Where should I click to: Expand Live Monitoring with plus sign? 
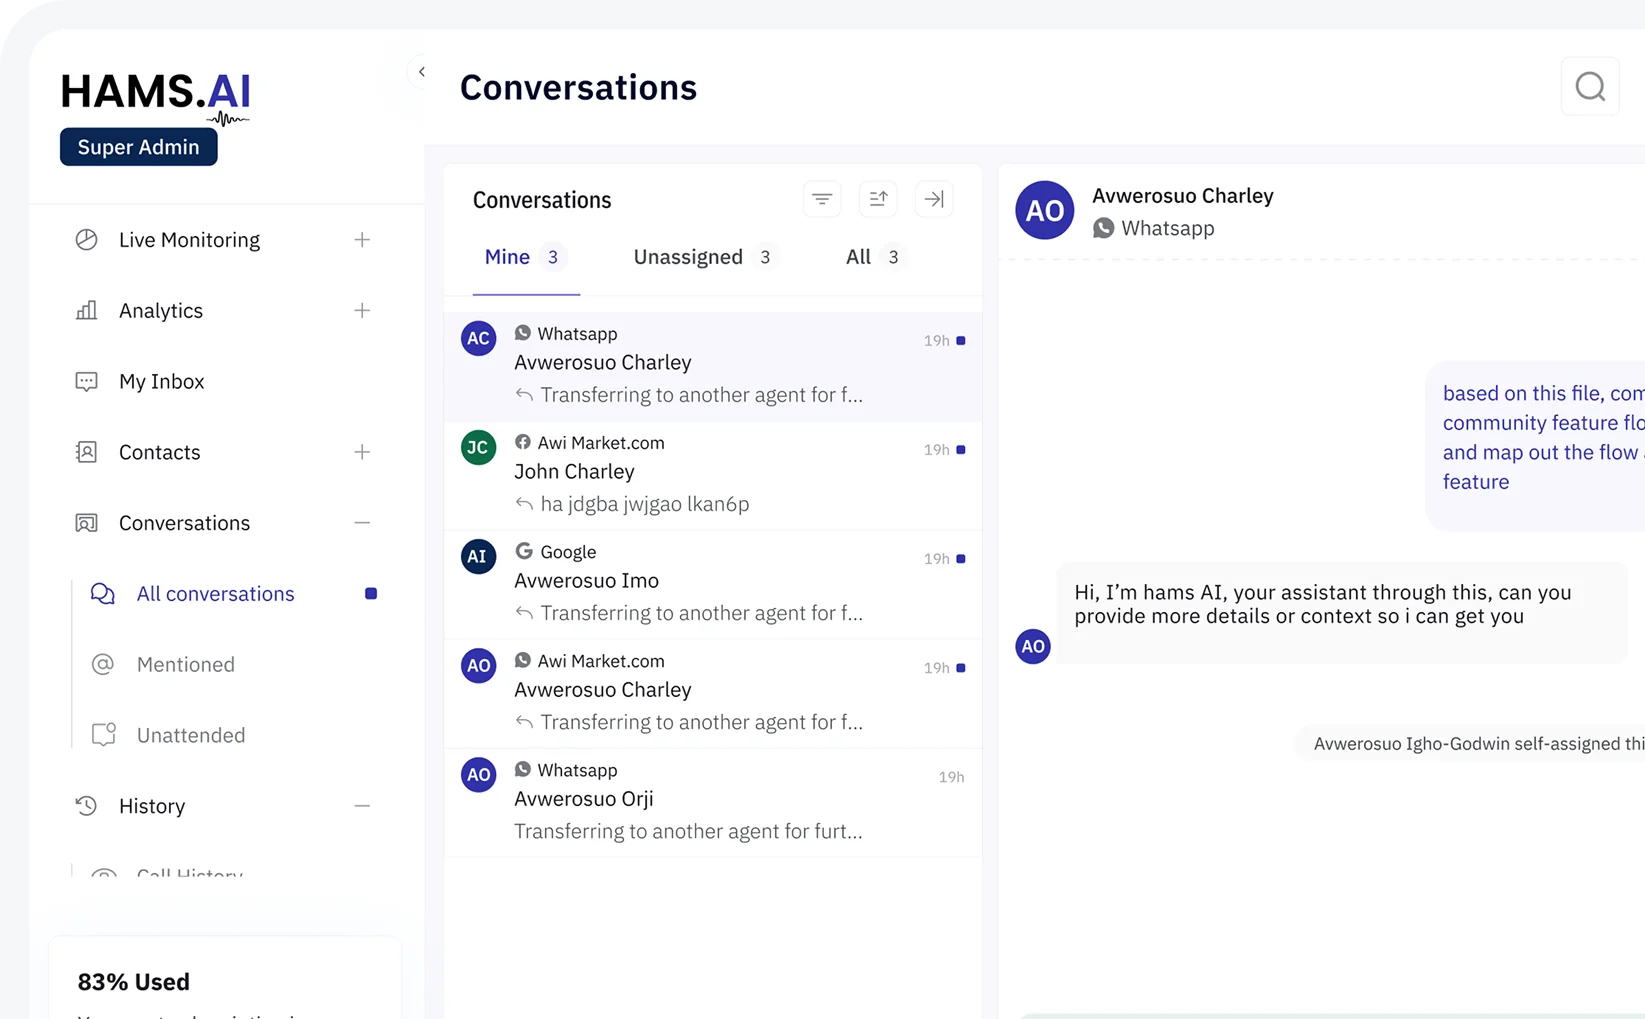tap(362, 240)
